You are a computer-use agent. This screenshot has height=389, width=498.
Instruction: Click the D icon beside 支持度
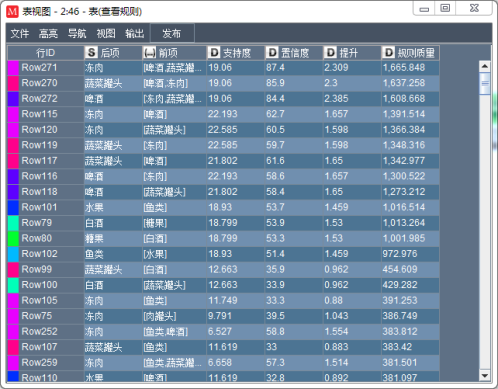[214, 53]
